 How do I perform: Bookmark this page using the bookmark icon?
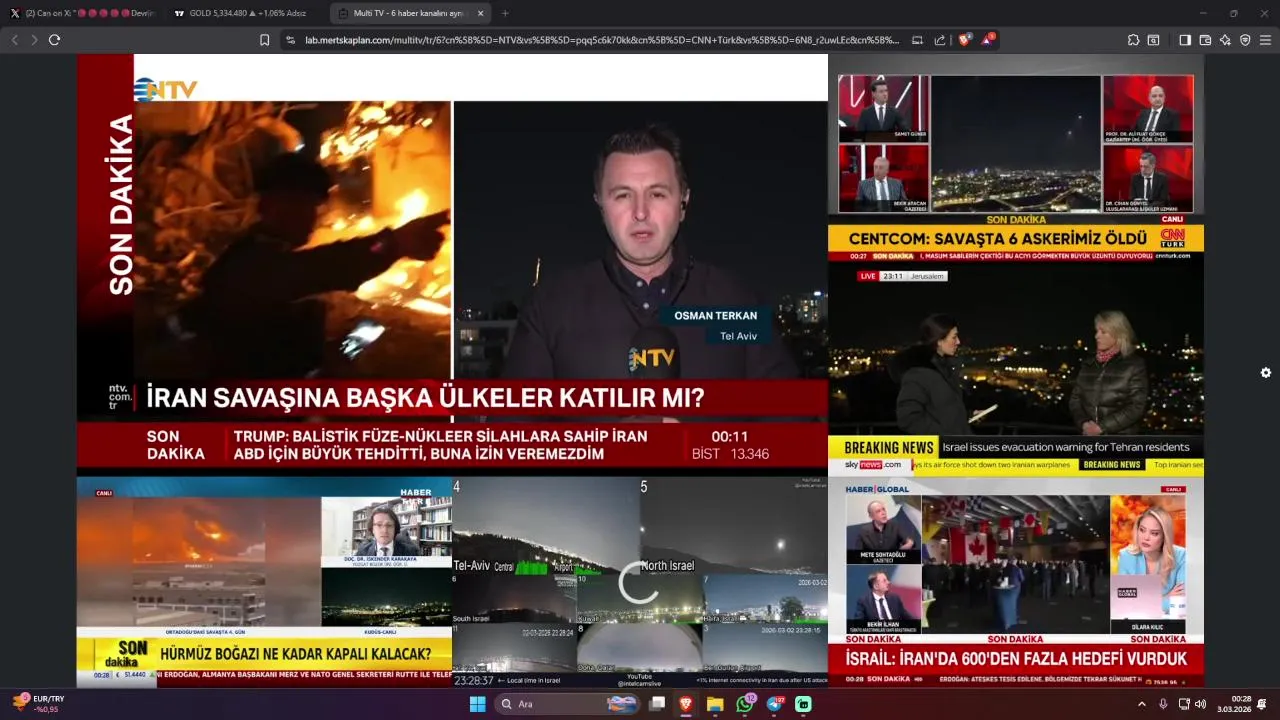coord(264,40)
